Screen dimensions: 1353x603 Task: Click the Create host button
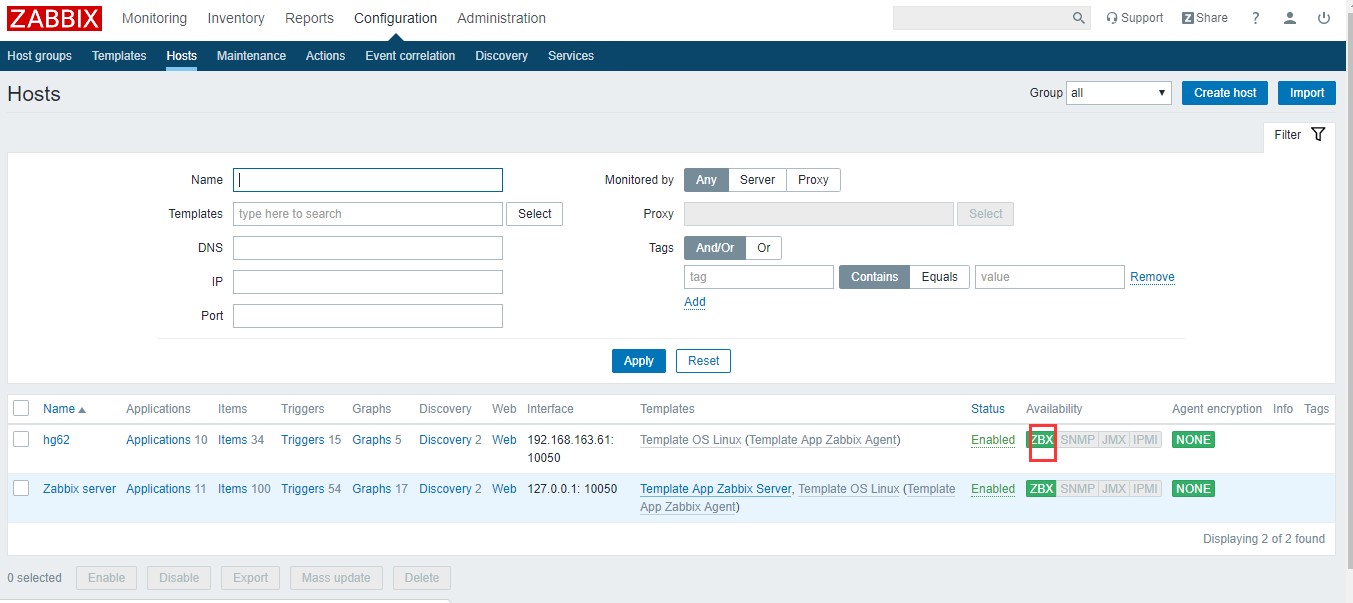pyautogui.click(x=1225, y=93)
